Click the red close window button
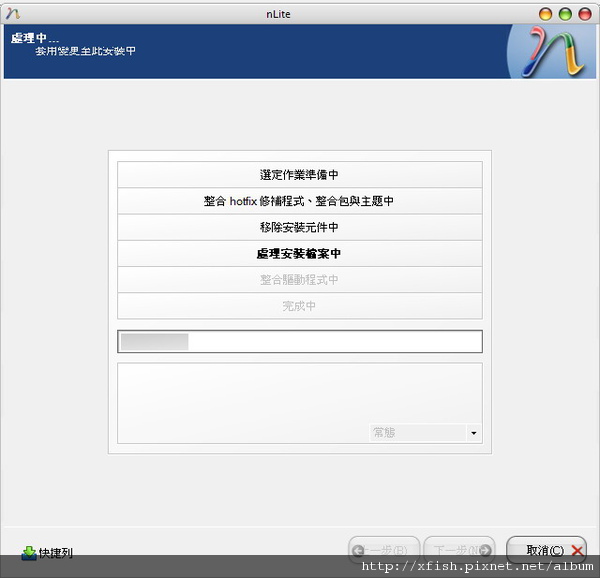This screenshot has height=578, width=600. pyautogui.click(x=585, y=14)
